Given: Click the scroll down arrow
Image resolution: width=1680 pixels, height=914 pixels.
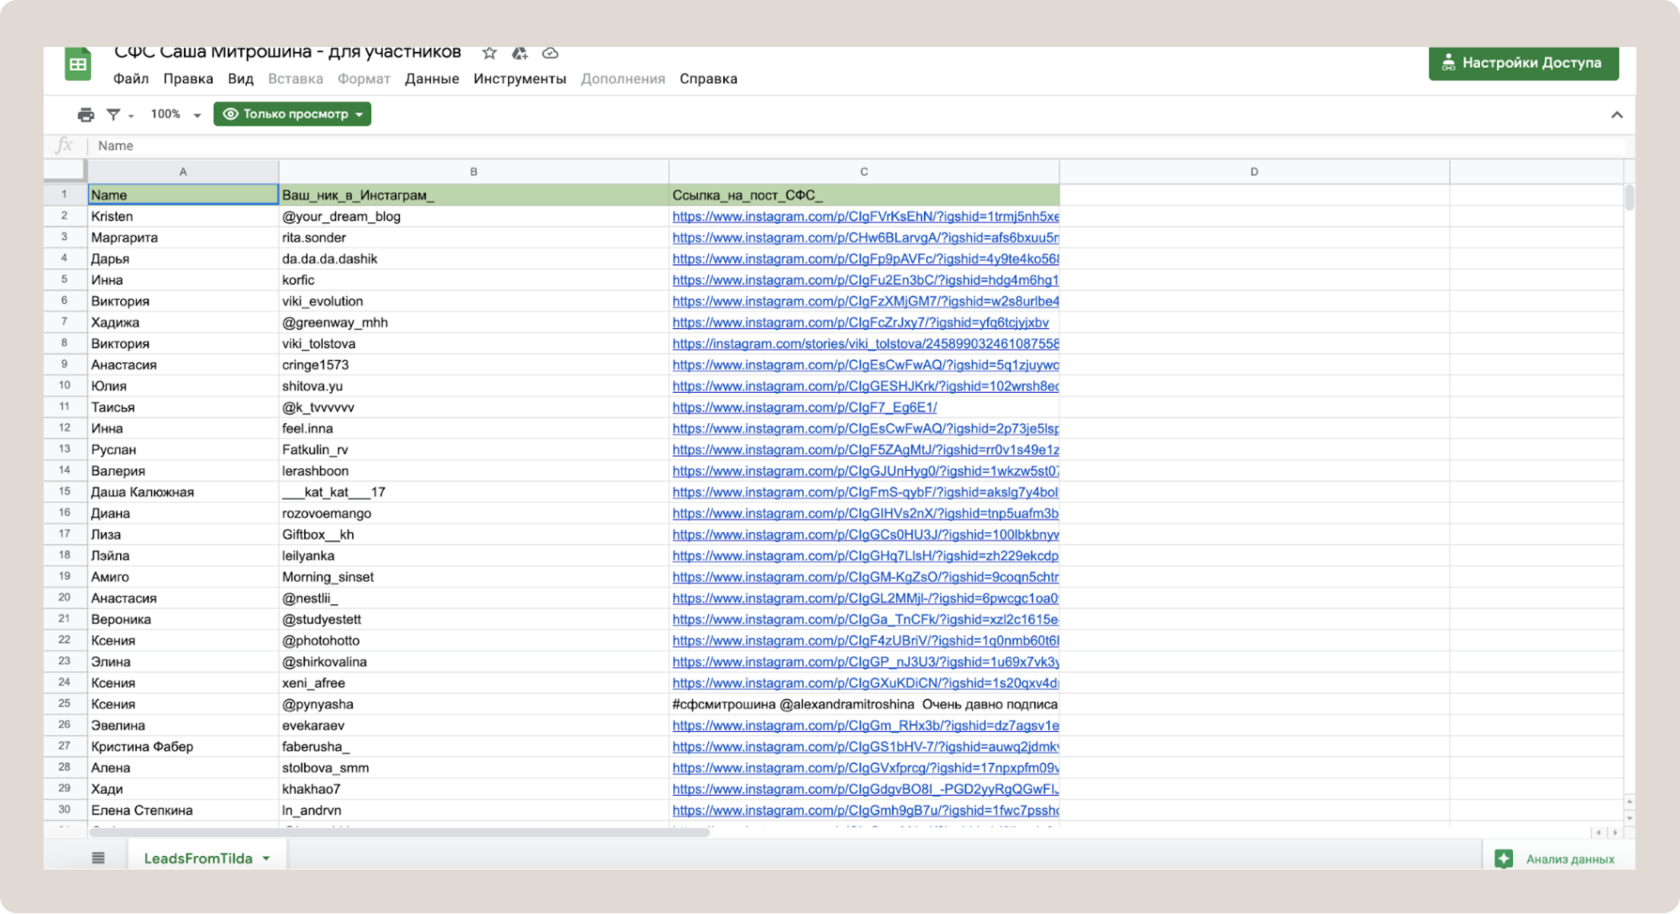Looking at the screenshot, I should tap(1629, 818).
